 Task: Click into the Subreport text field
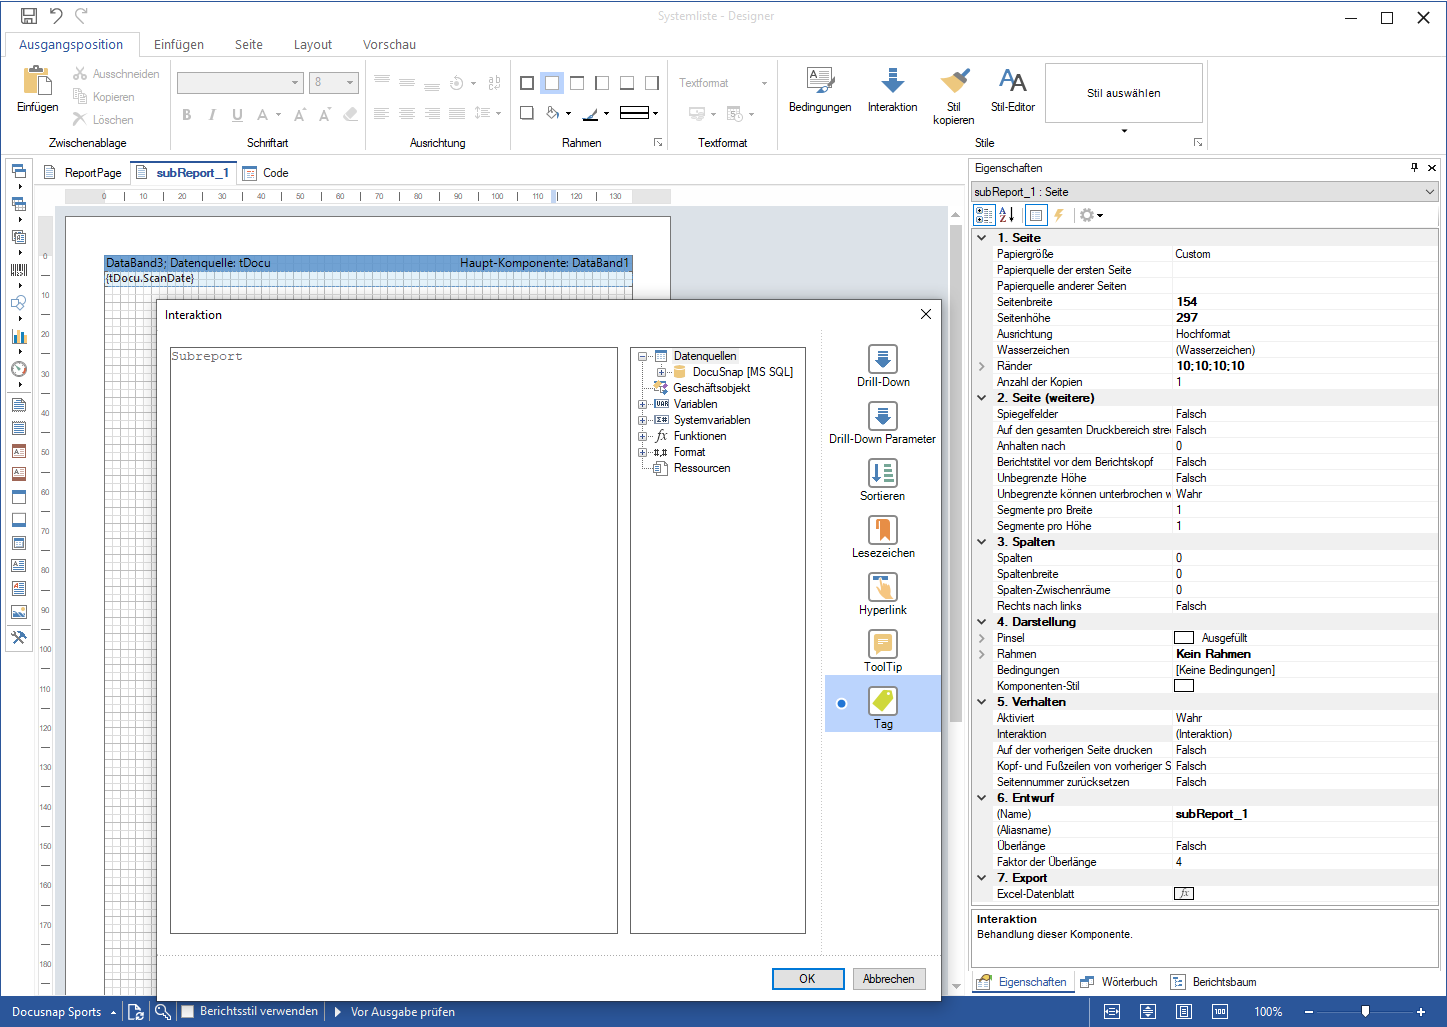pos(394,640)
